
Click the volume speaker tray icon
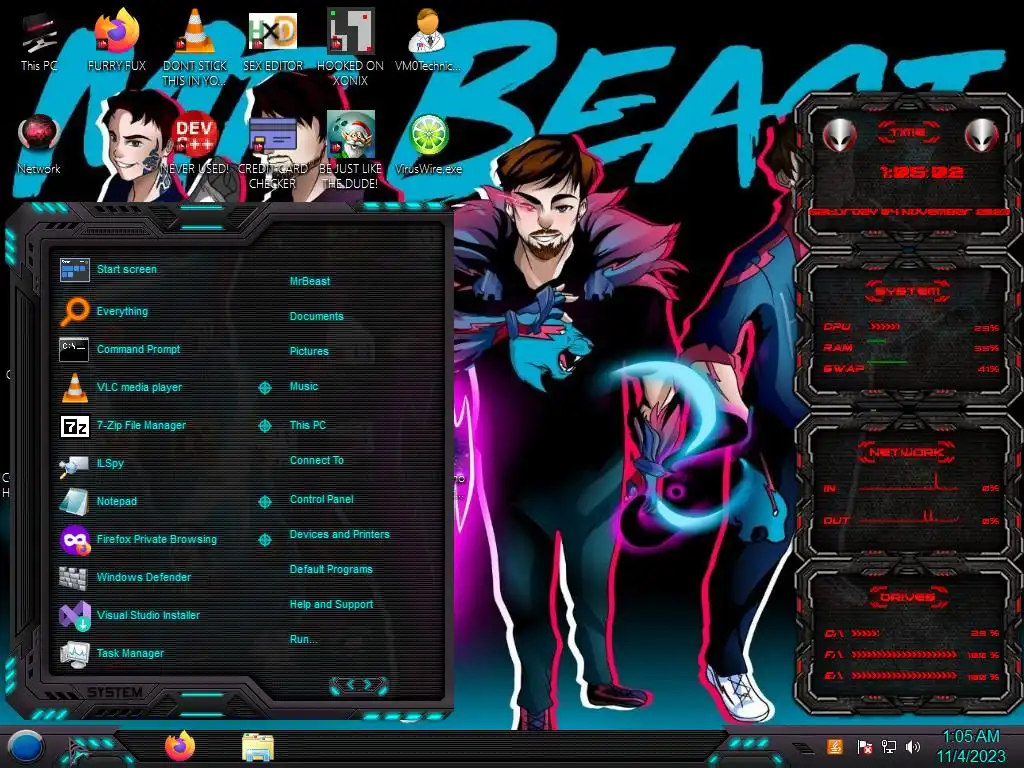(x=912, y=746)
